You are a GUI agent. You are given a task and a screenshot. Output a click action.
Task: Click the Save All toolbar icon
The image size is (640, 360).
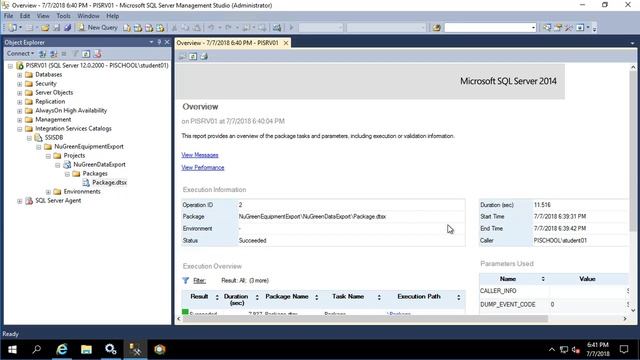pos(67,28)
